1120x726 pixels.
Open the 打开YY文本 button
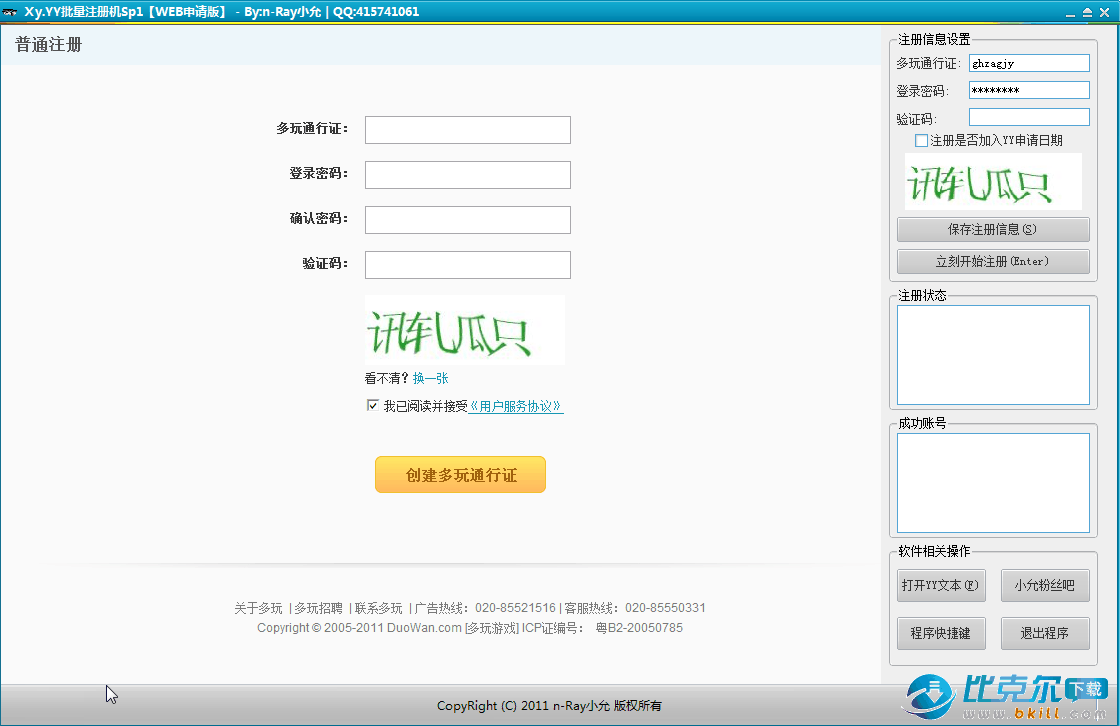tap(939, 585)
